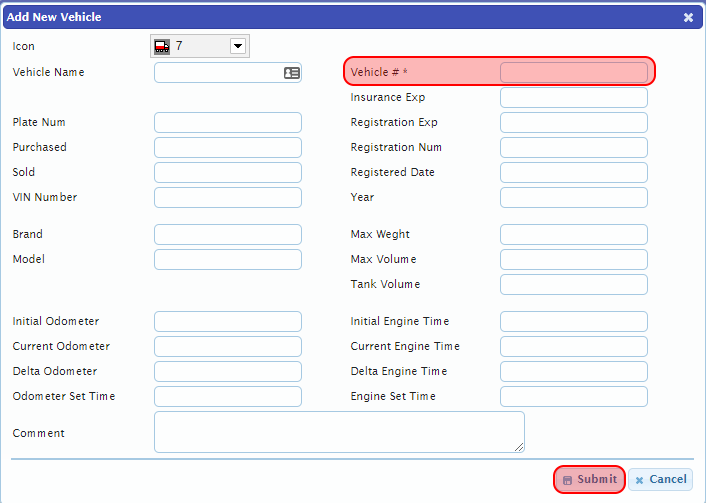Click the 'Add New Vehicle' title text
Screen dimensions: 706x503
54,17
